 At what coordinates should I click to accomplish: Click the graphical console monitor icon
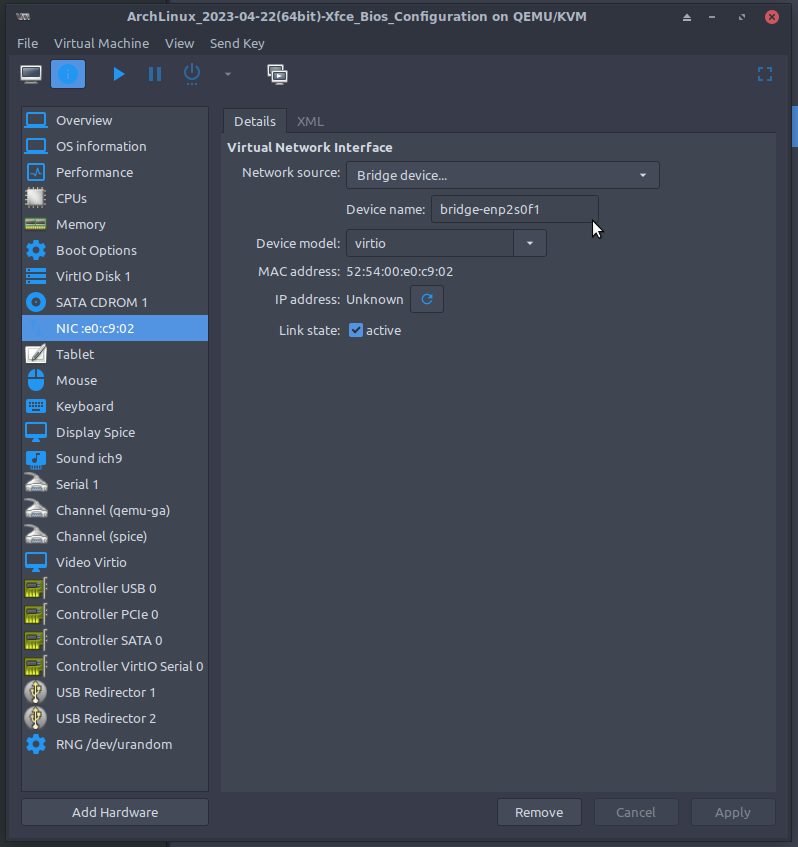pos(31,74)
